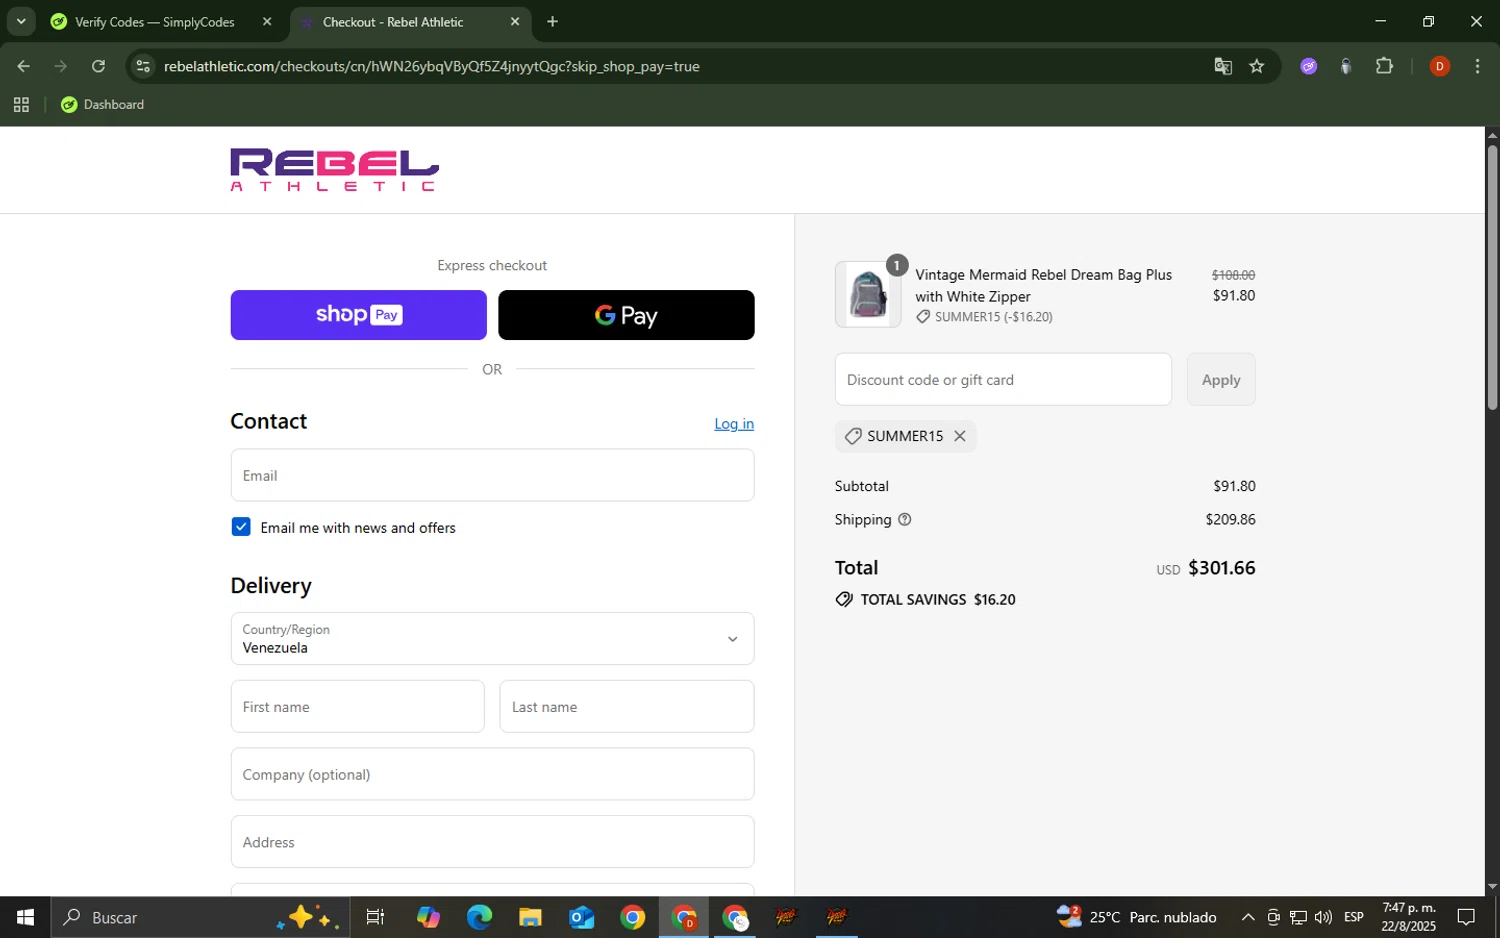1500x938 pixels.
Task: Click the First name field
Action: click(x=357, y=706)
